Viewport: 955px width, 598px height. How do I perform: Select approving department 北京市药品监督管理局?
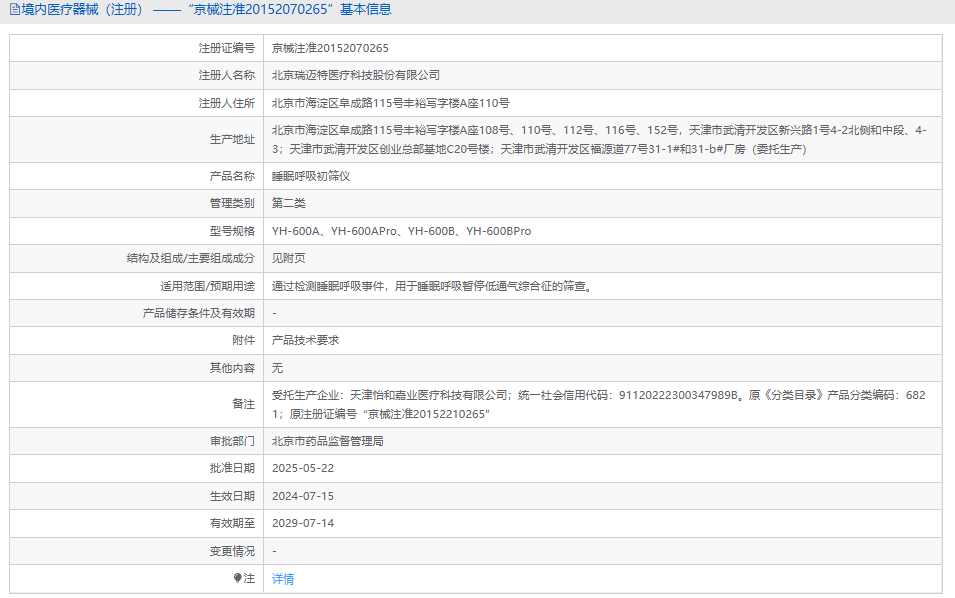point(328,441)
